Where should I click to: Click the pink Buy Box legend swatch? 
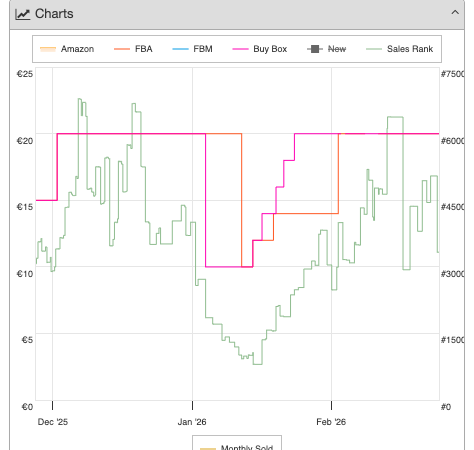coord(240,49)
